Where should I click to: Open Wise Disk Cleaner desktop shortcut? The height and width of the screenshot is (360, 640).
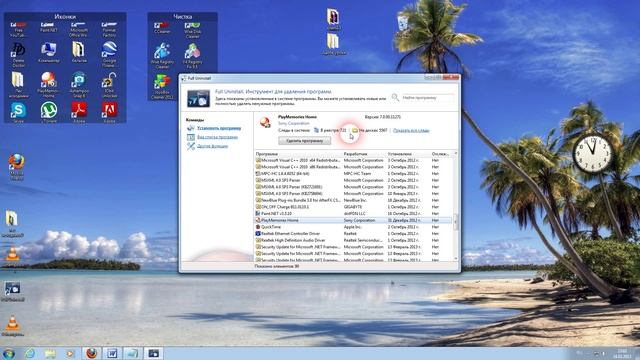[192, 31]
